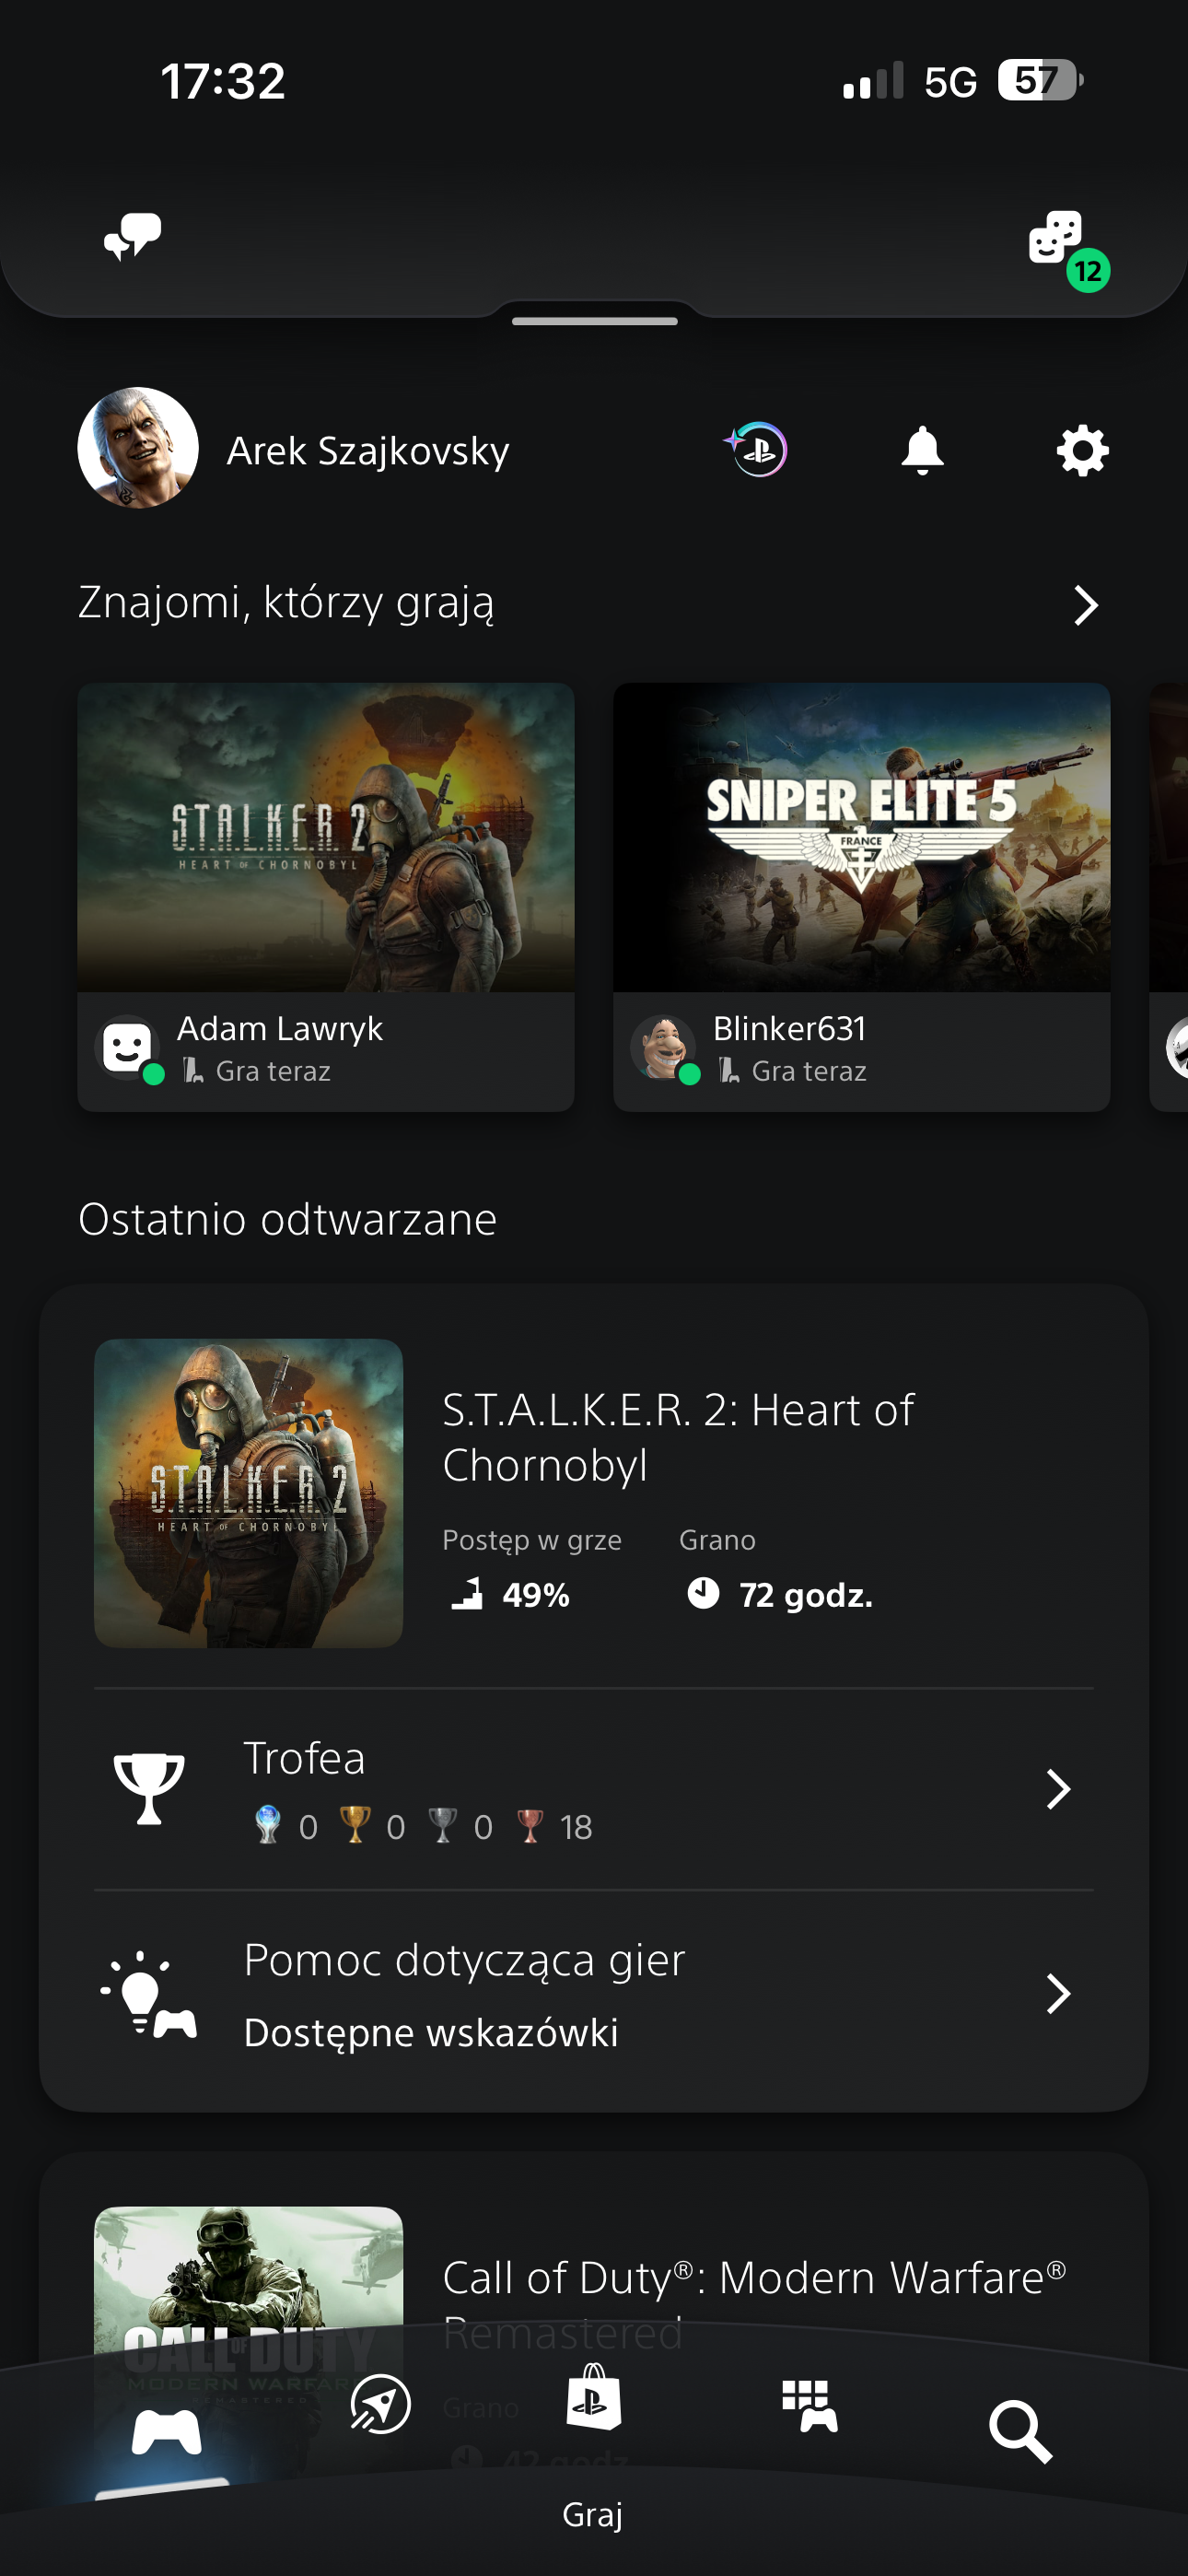Image resolution: width=1188 pixels, height=2576 pixels.
Task: Tap the PlayStation Stars icon
Action: point(756,450)
